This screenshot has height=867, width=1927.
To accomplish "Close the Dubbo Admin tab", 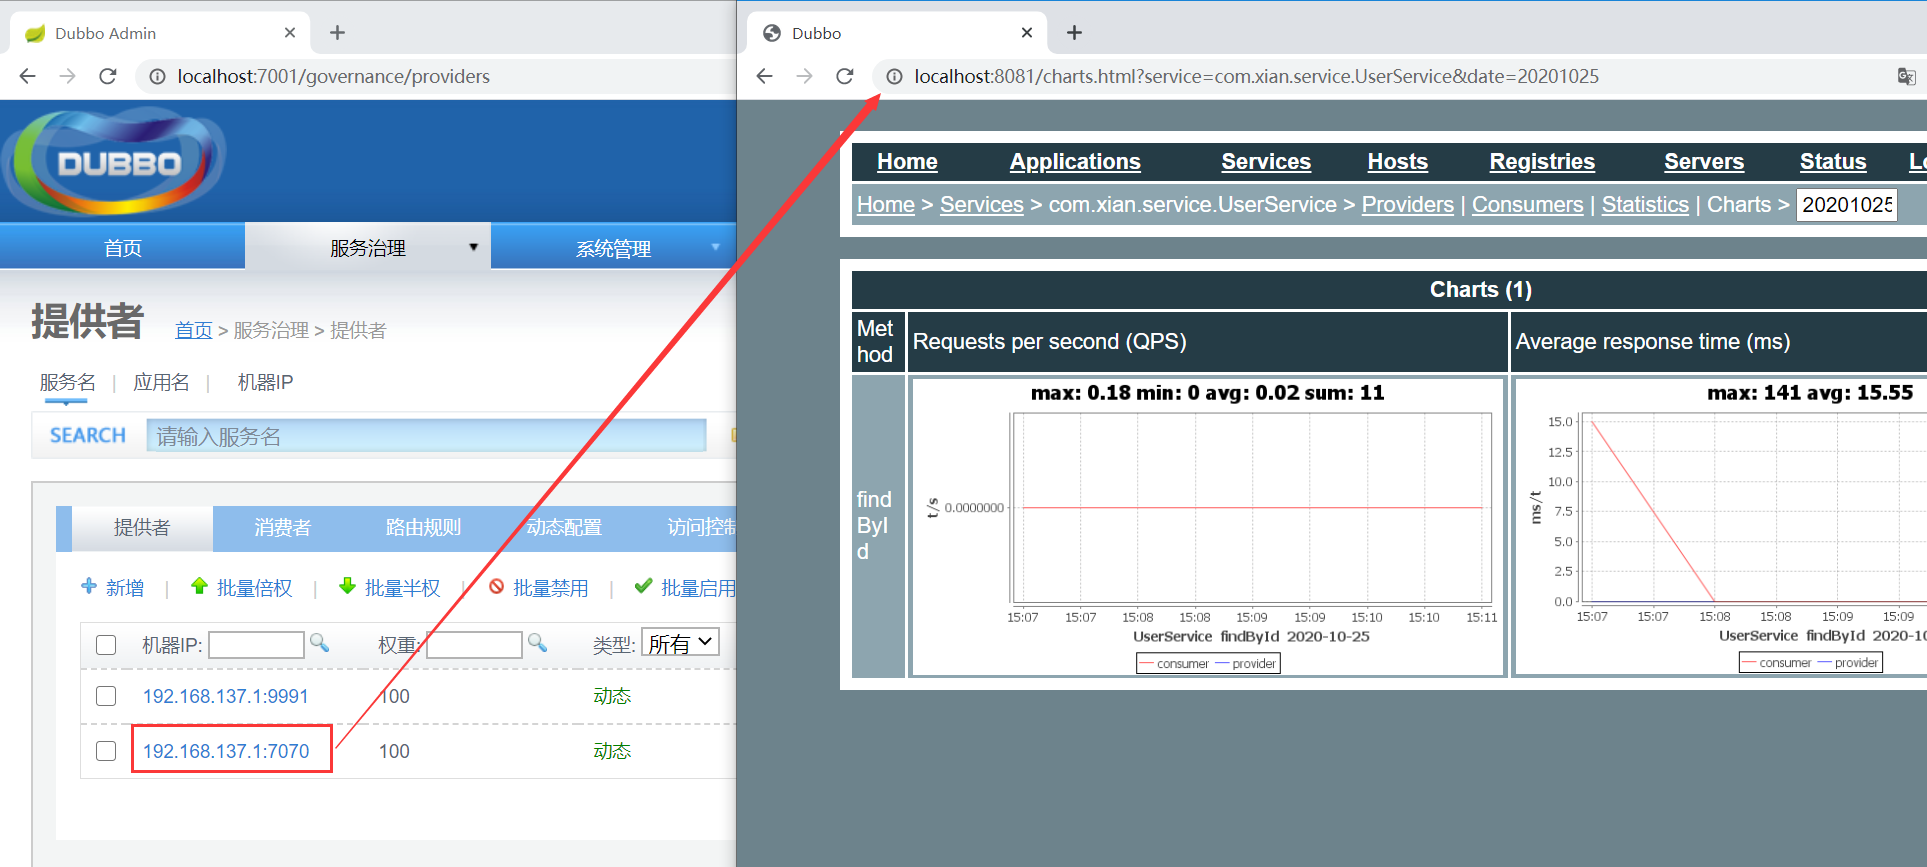I will click(x=290, y=33).
